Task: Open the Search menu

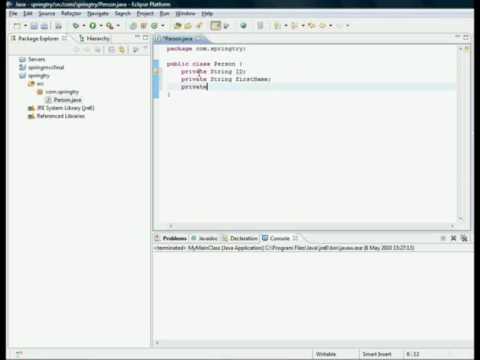Action: pyautogui.click(x=123, y=14)
